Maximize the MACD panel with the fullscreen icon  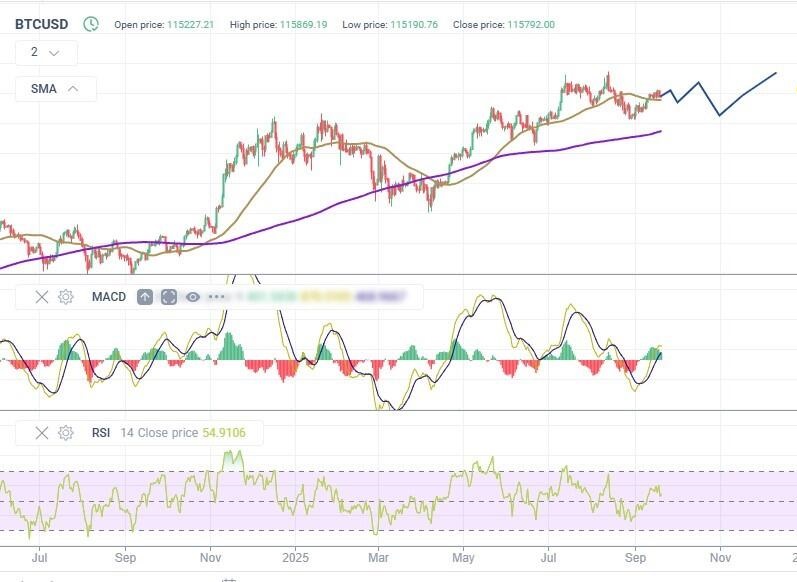169,297
